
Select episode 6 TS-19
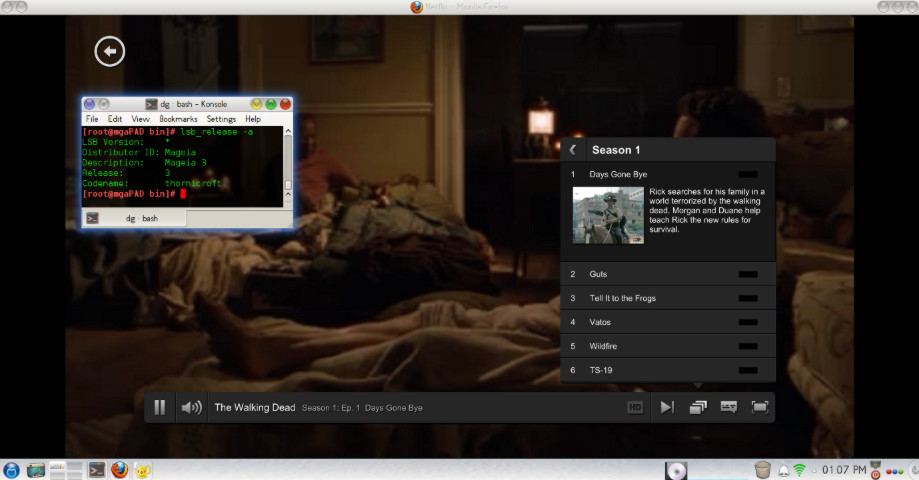pos(668,370)
